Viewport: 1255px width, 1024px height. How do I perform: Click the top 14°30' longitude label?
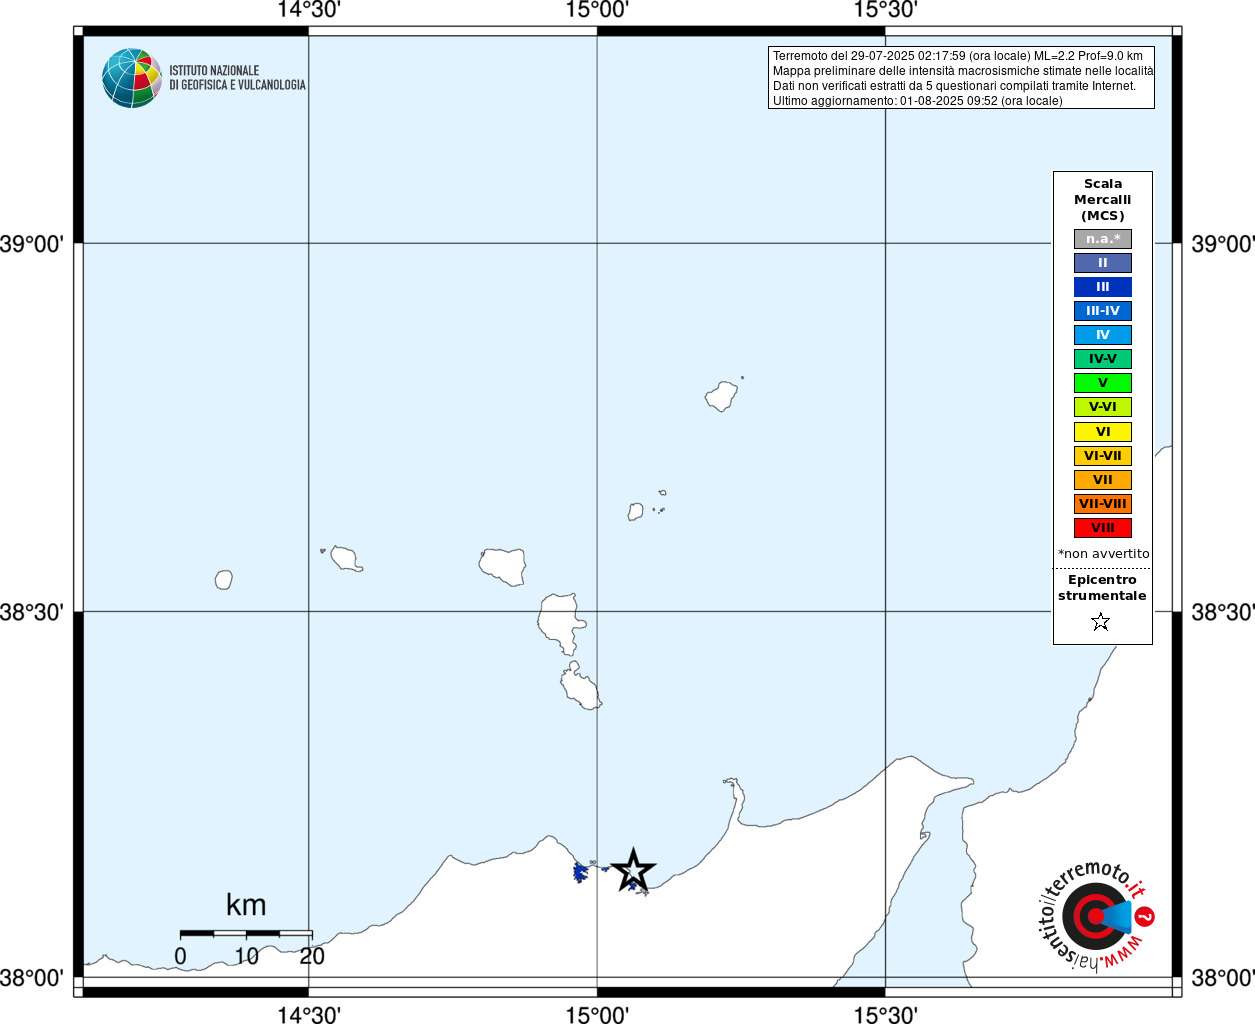pyautogui.click(x=309, y=10)
